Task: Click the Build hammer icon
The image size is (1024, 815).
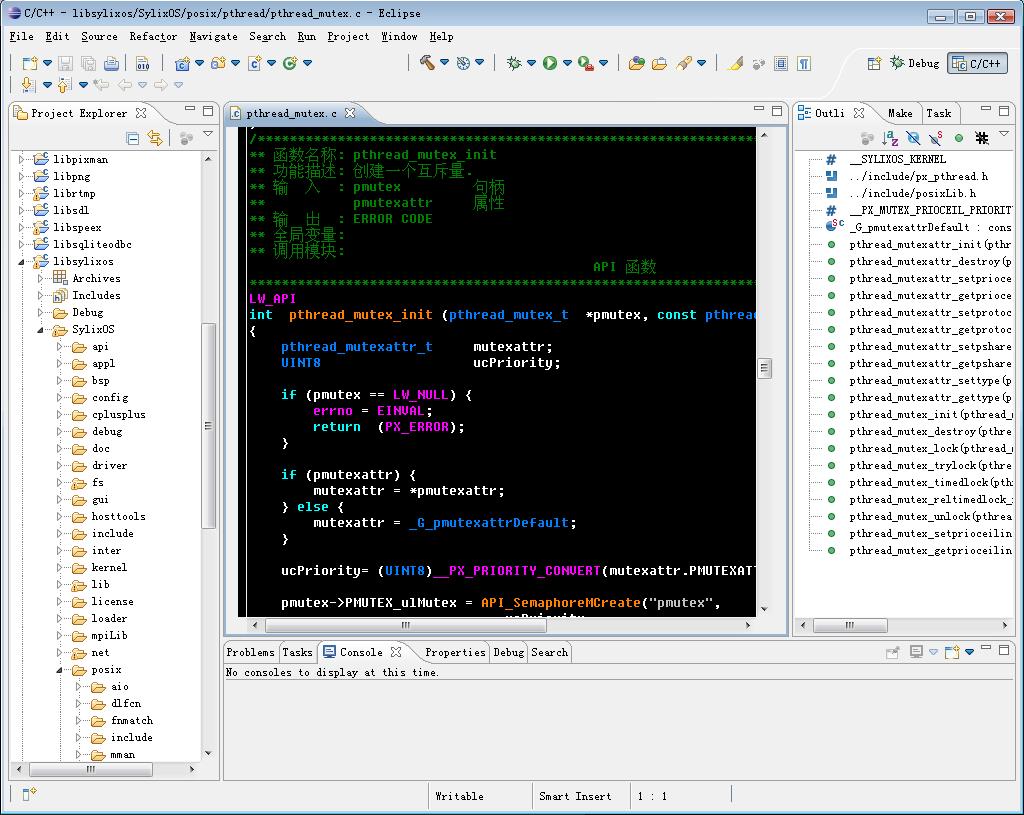Action: tap(427, 63)
